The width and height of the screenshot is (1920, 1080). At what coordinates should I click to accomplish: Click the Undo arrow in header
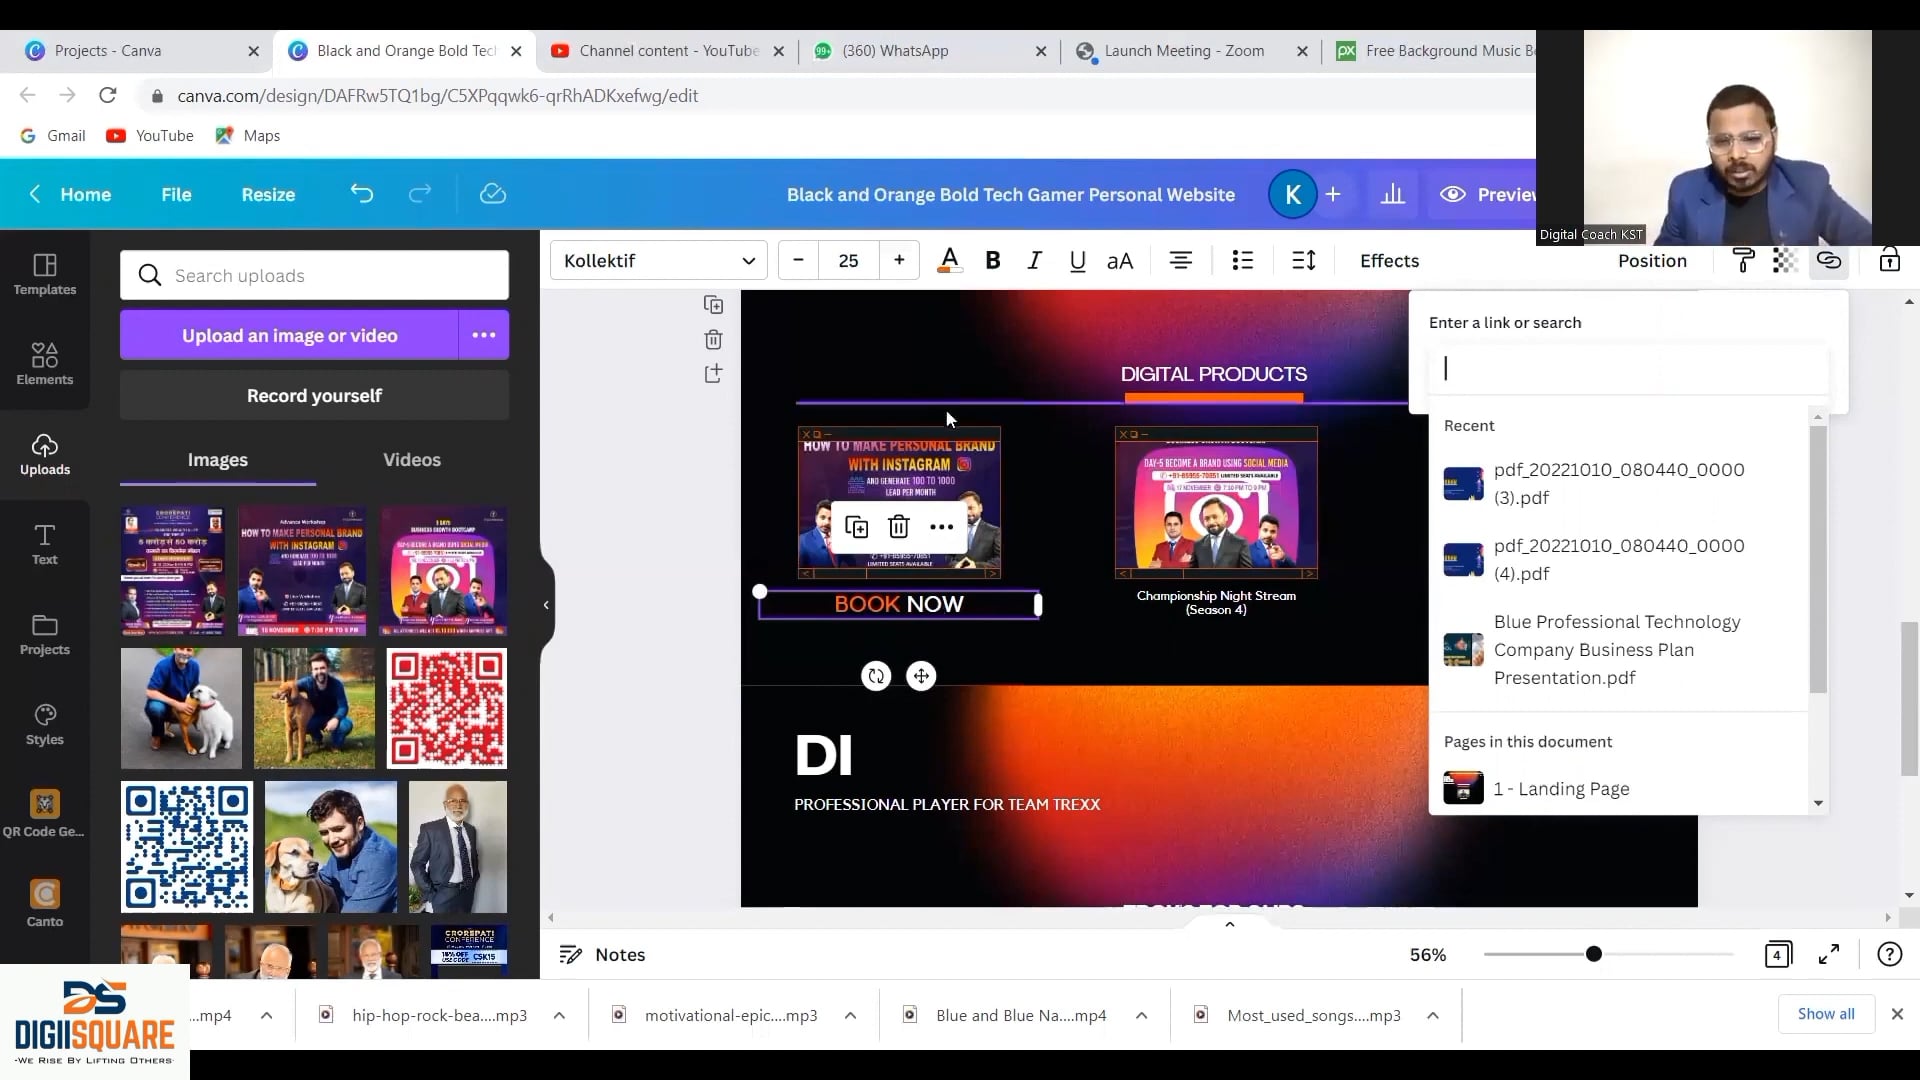coord(362,194)
